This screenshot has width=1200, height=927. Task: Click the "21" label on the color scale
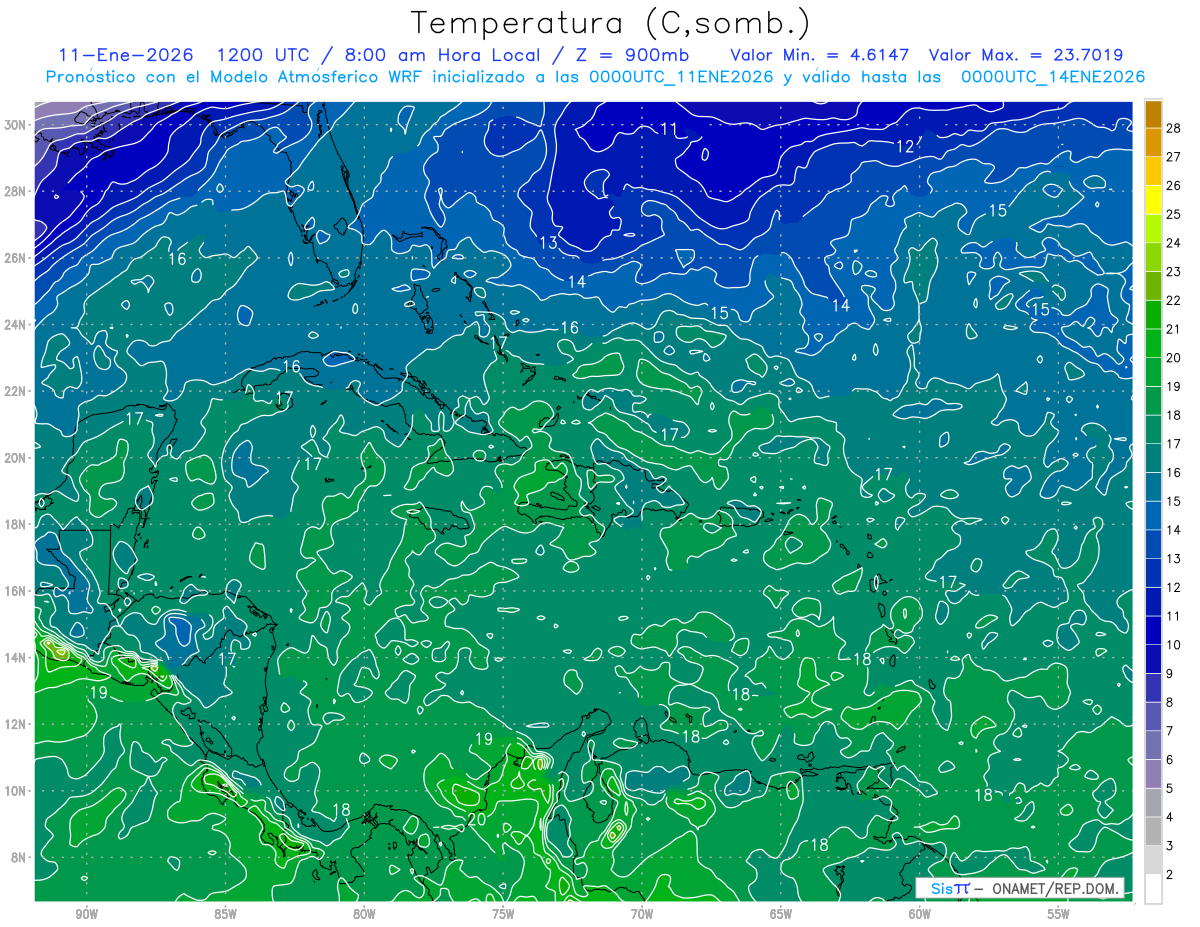click(x=1175, y=329)
